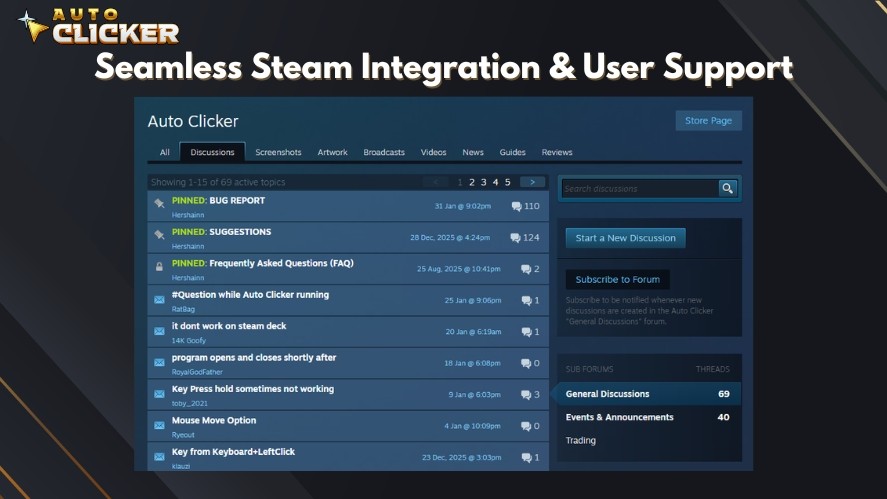Viewport: 887px width, 499px height.
Task: Click Subscribe to Forum button
Action: point(618,279)
